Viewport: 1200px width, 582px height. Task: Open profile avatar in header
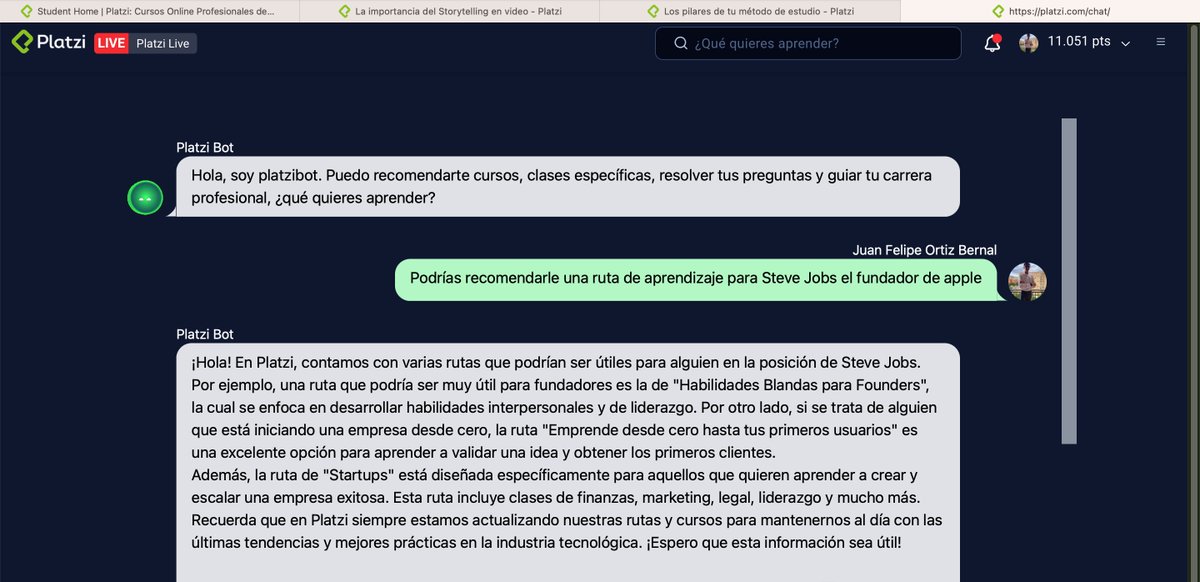point(1028,43)
